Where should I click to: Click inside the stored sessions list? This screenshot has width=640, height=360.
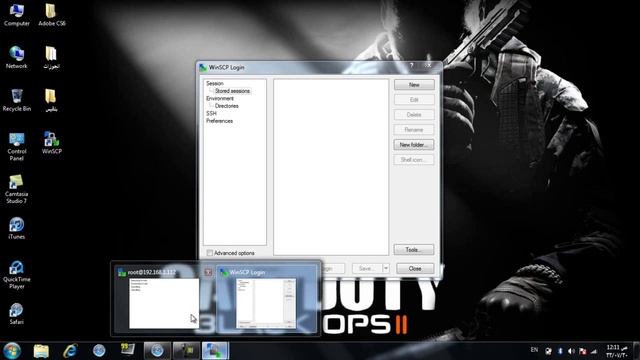coord(331,167)
